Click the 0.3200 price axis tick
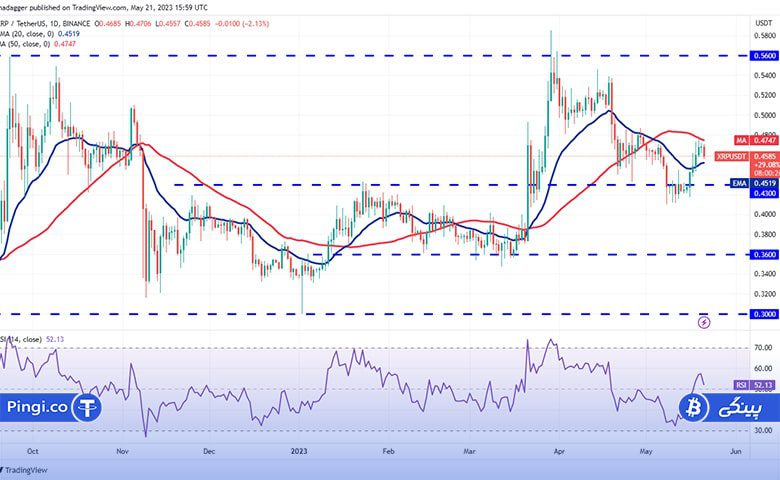Image resolution: width=780 pixels, height=480 pixels. 765,294
